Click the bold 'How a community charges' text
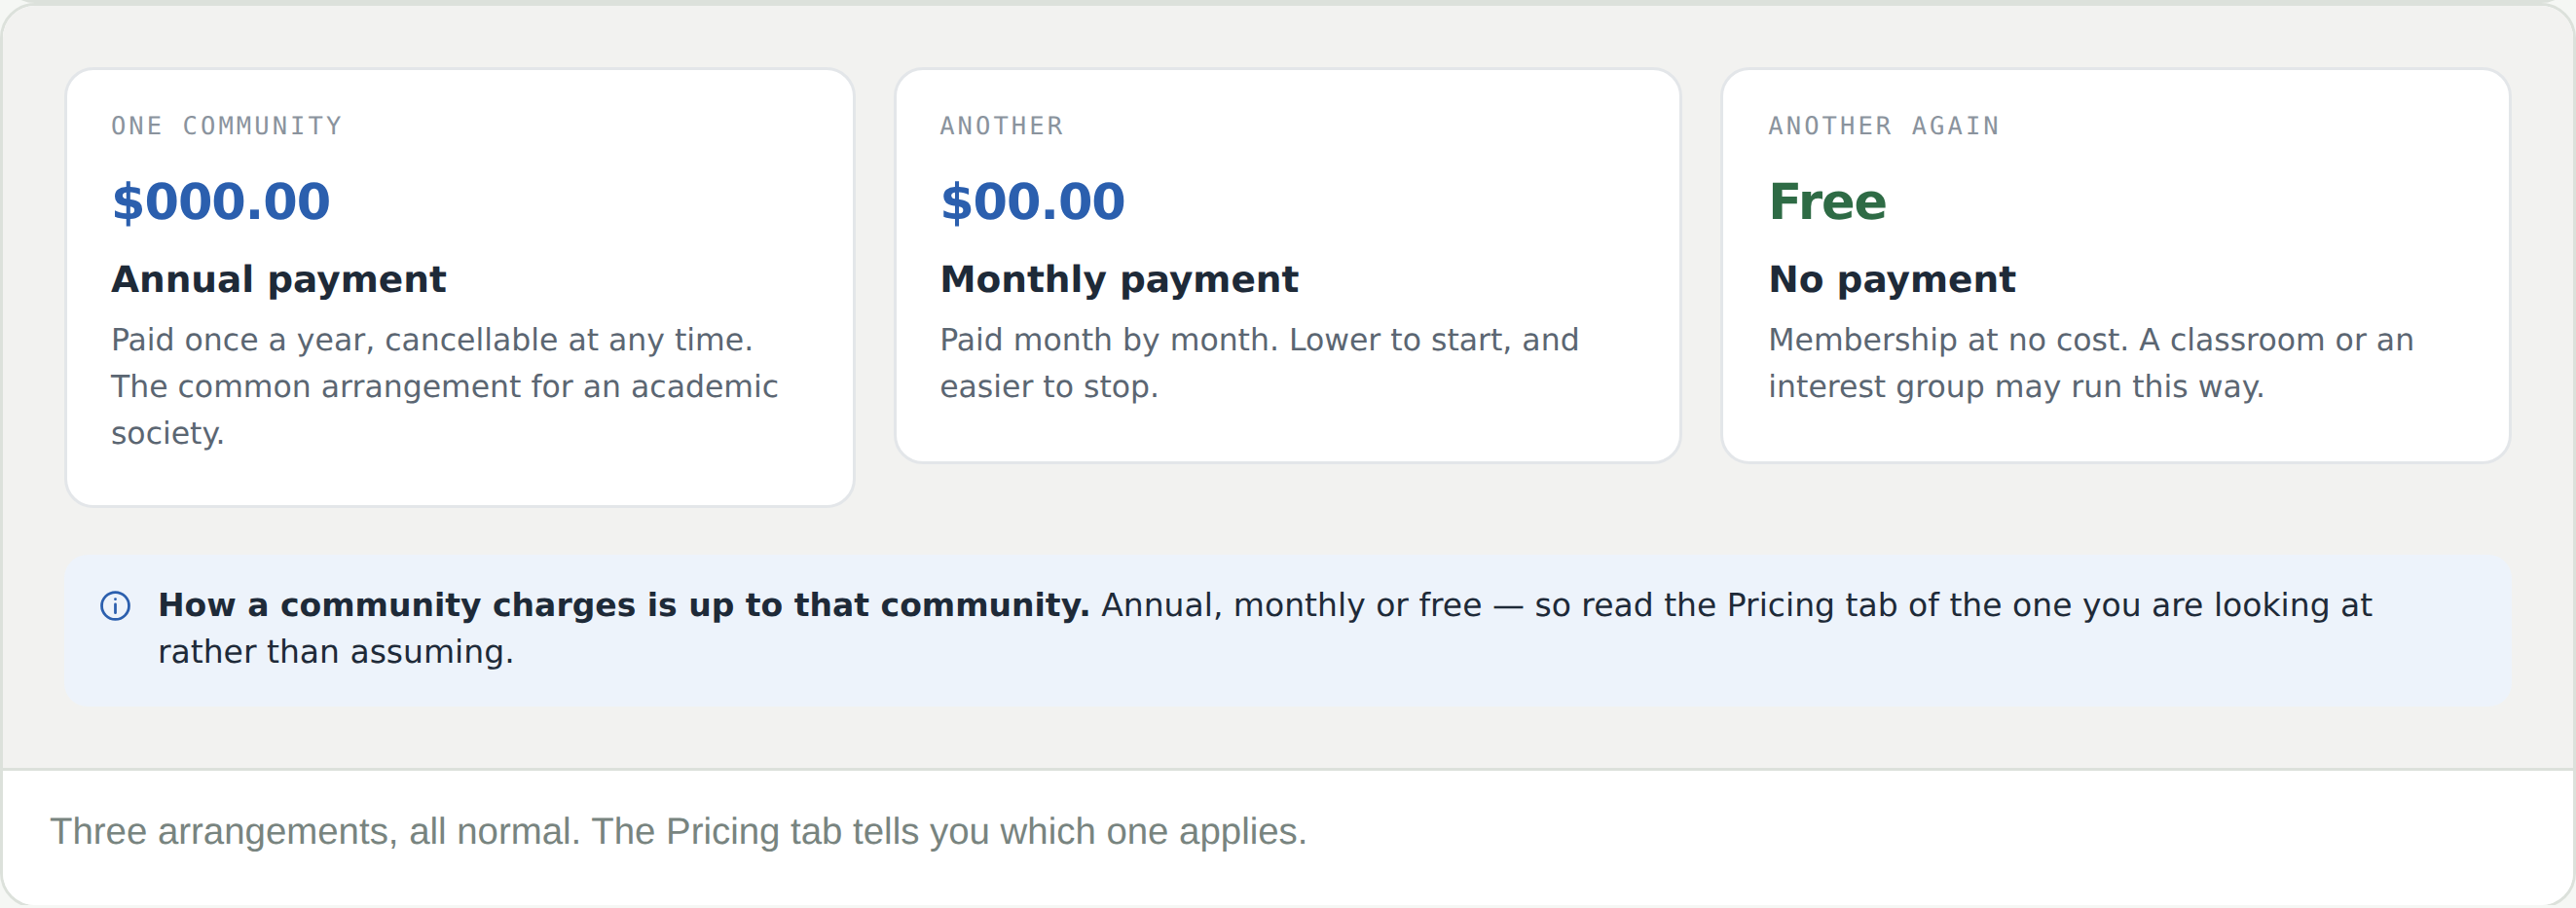Viewport: 2576px width, 908px height. (x=623, y=605)
